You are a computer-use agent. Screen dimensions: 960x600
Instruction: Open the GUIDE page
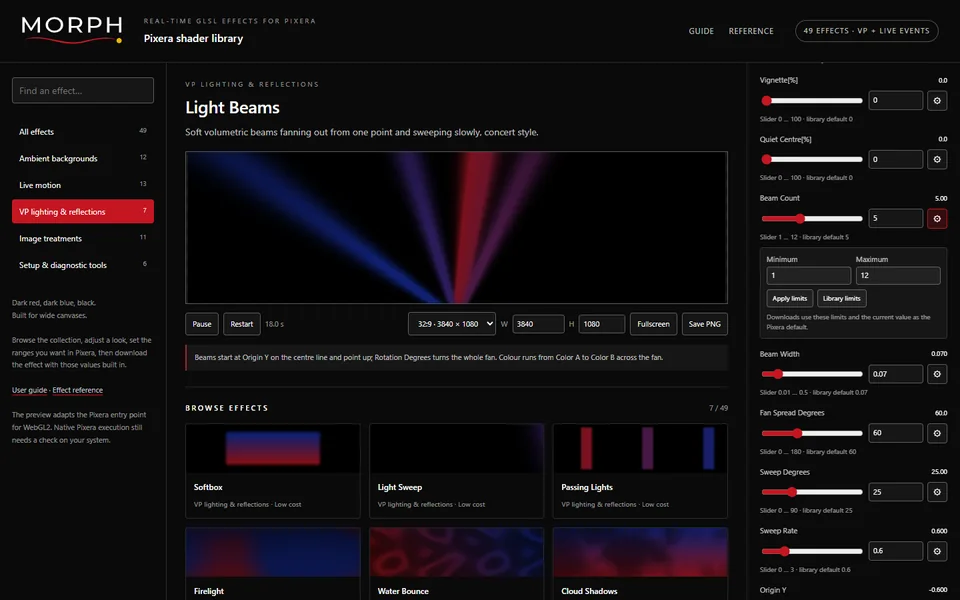coord(701,31)
